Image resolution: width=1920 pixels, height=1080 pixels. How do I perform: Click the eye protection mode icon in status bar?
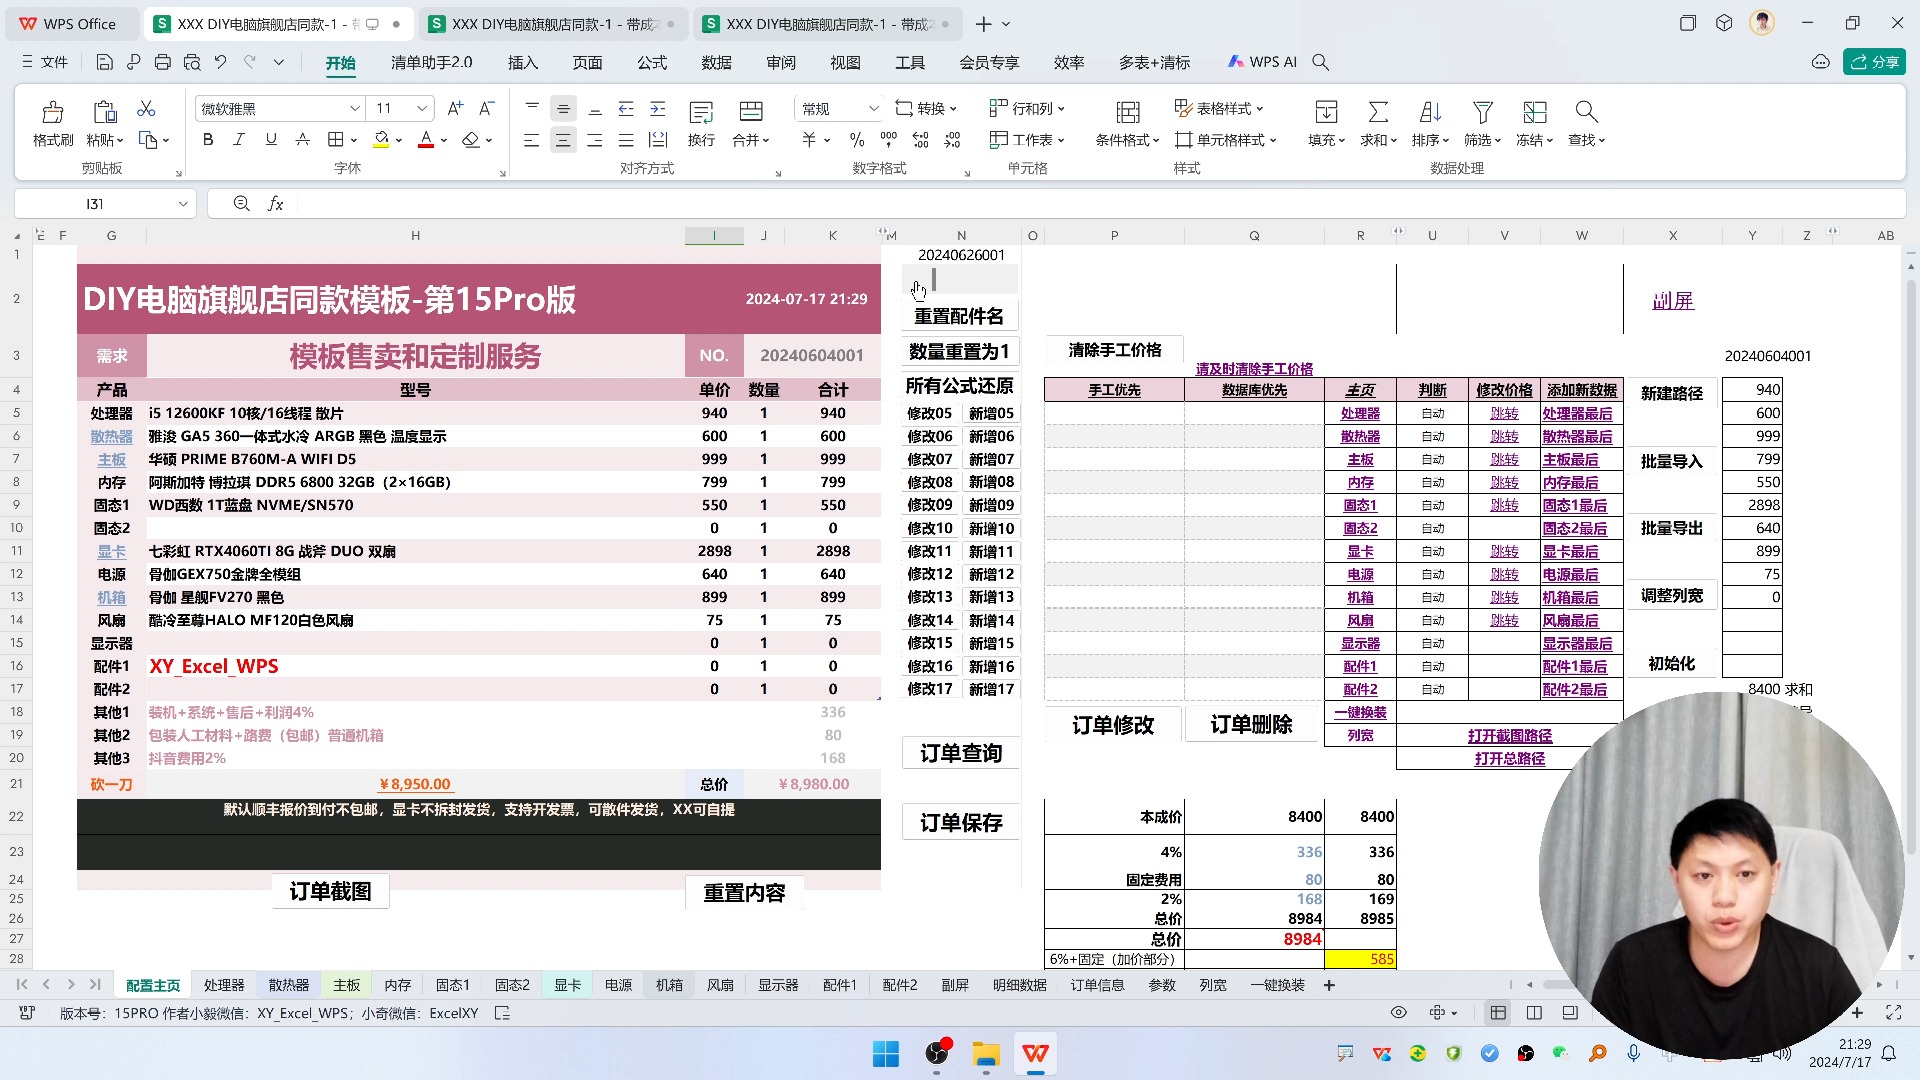tap(1399, 1013)
